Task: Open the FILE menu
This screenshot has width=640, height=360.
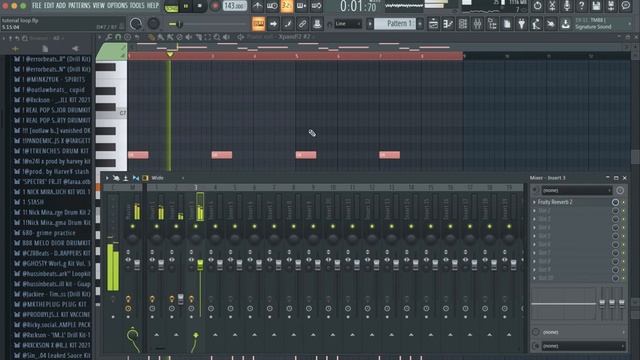Action: pos(37,5)
